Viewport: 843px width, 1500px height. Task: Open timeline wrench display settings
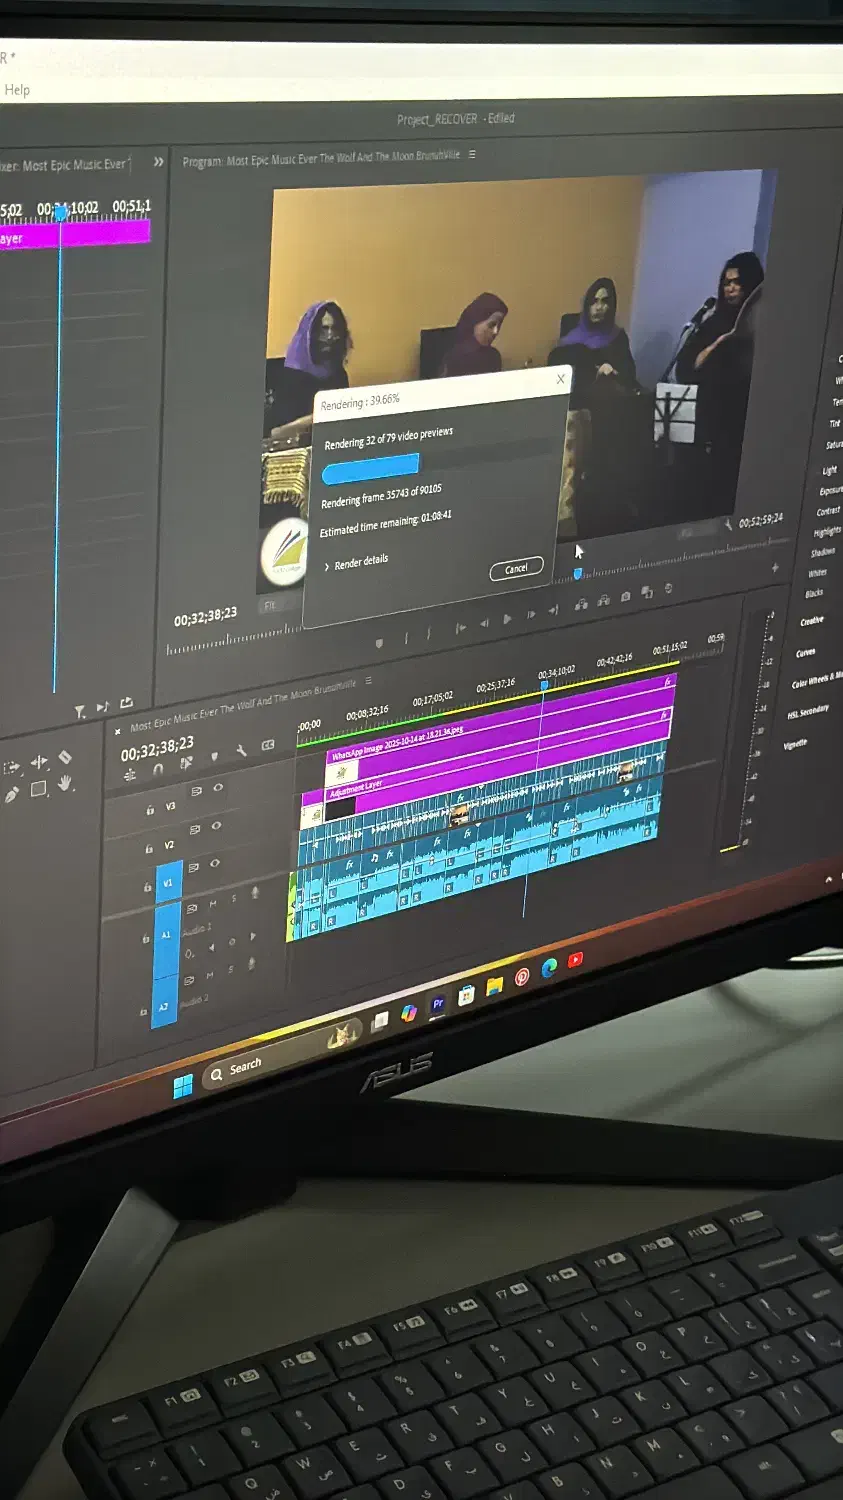click(241, 750)
